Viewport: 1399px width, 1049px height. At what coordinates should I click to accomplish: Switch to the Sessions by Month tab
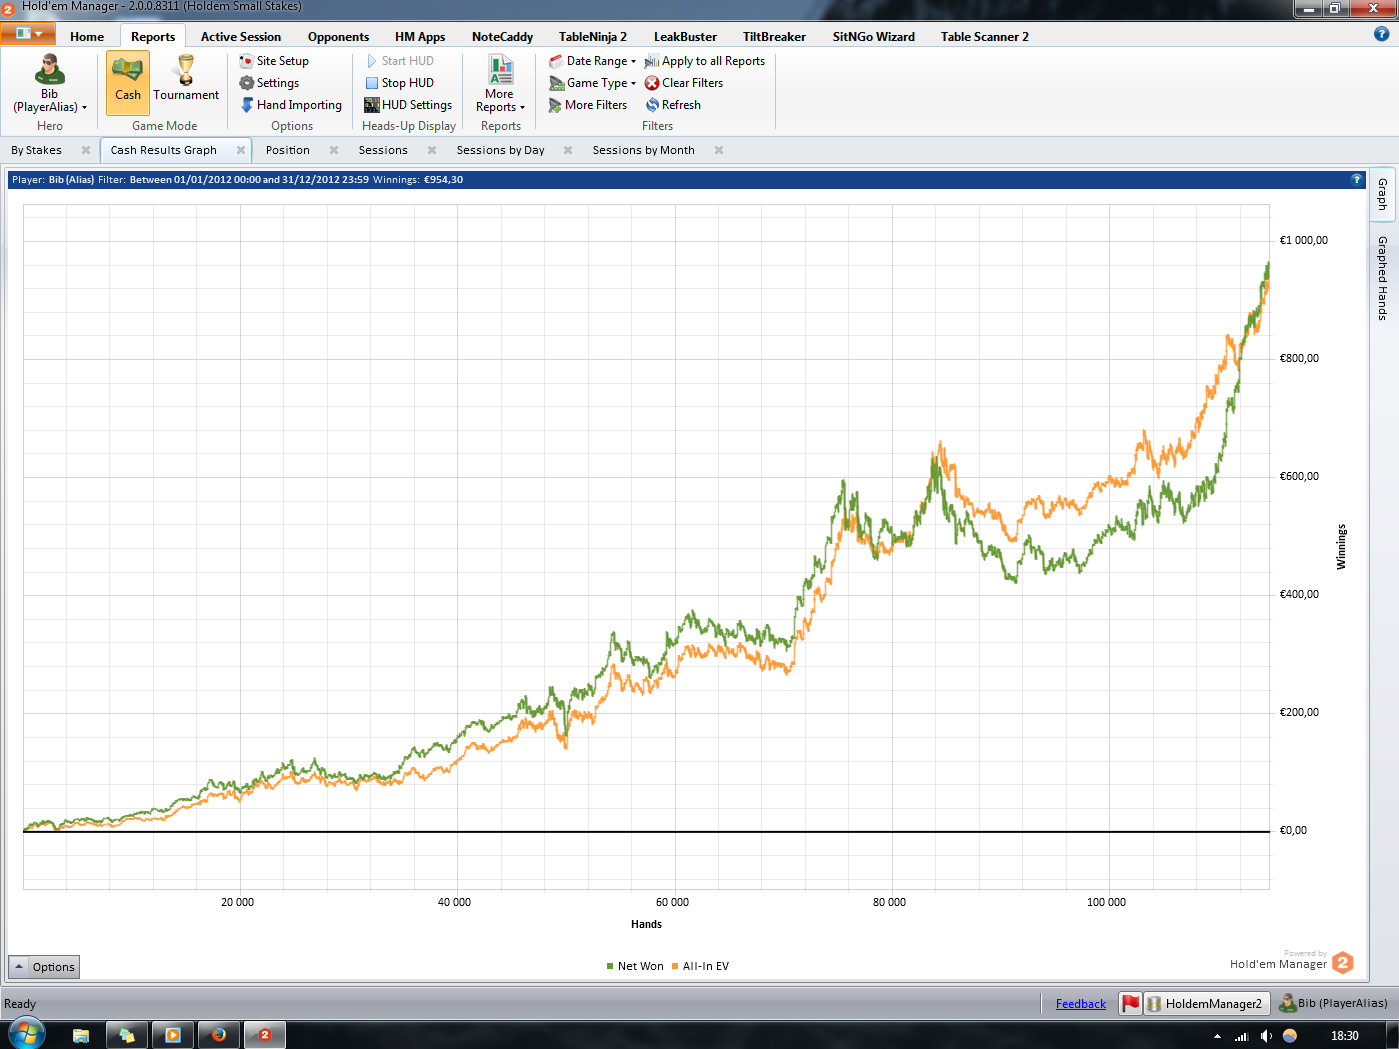pyautogui.click(x=643, y=150)
